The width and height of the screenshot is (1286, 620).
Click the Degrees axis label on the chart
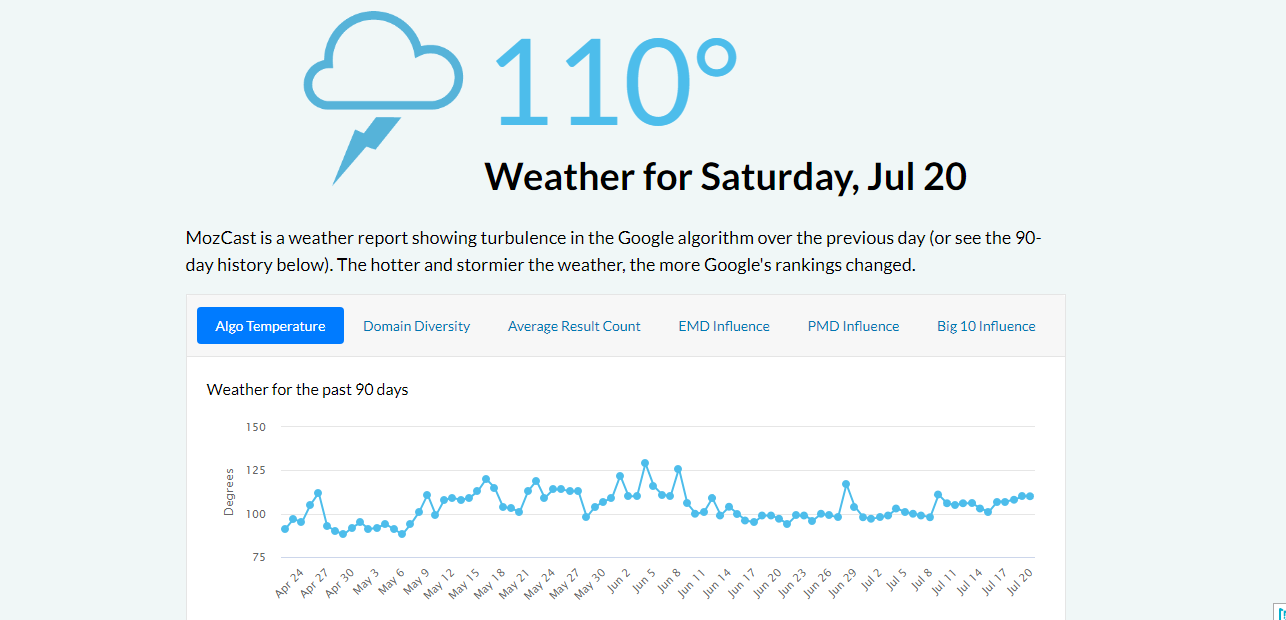[228, 491]
